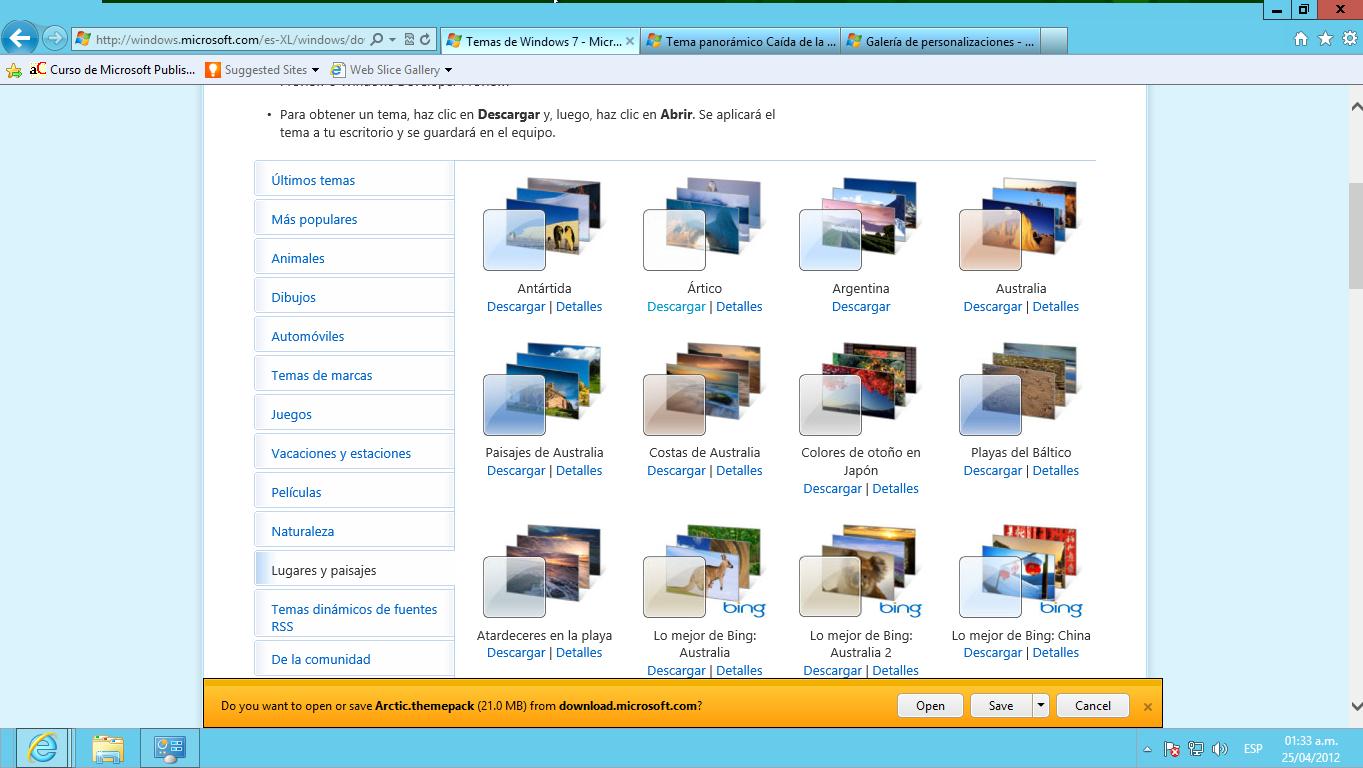This screenshot has height=768, width=1363.
Task: Click the browser Back arrow button
Action: tap(20, 39)
